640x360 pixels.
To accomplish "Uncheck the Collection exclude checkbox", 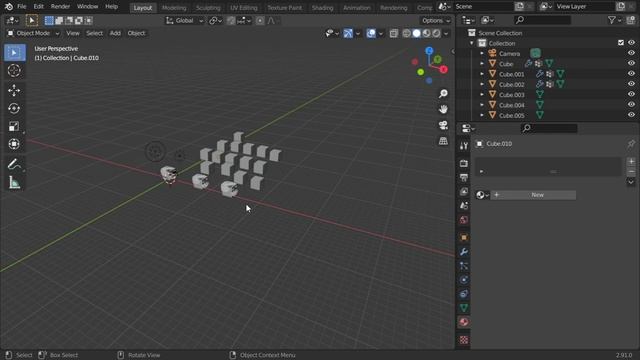I will (620, 42).
